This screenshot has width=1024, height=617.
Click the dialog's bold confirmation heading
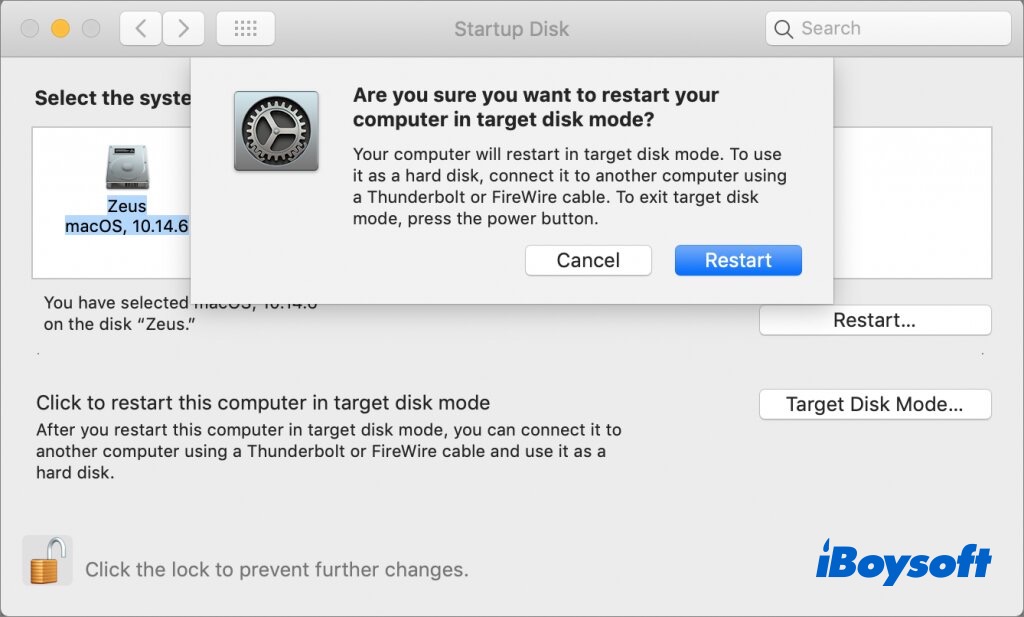tap(536, 107)
